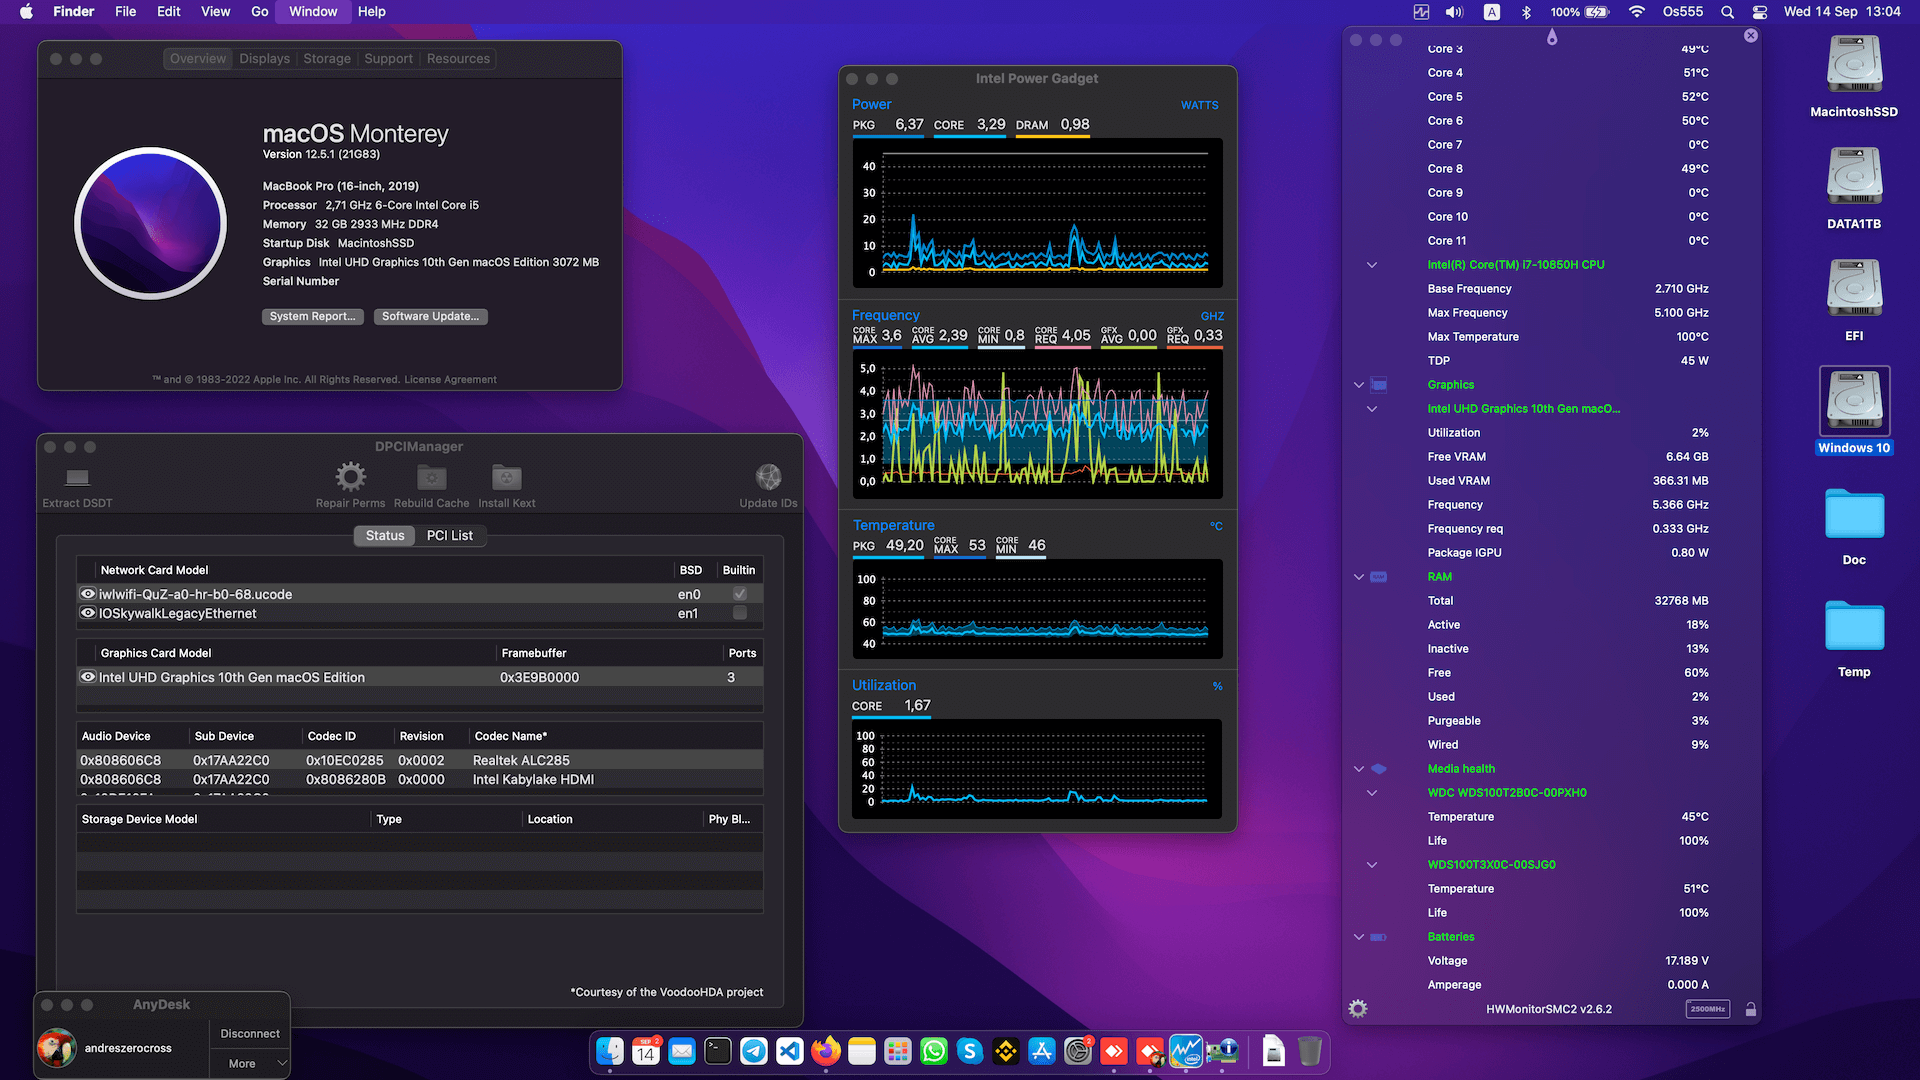The height and width of the screenshot is (1080, 1920).
Task: Open the MacintoshSSD desktop drive
Action: [x=1854, y=65]
